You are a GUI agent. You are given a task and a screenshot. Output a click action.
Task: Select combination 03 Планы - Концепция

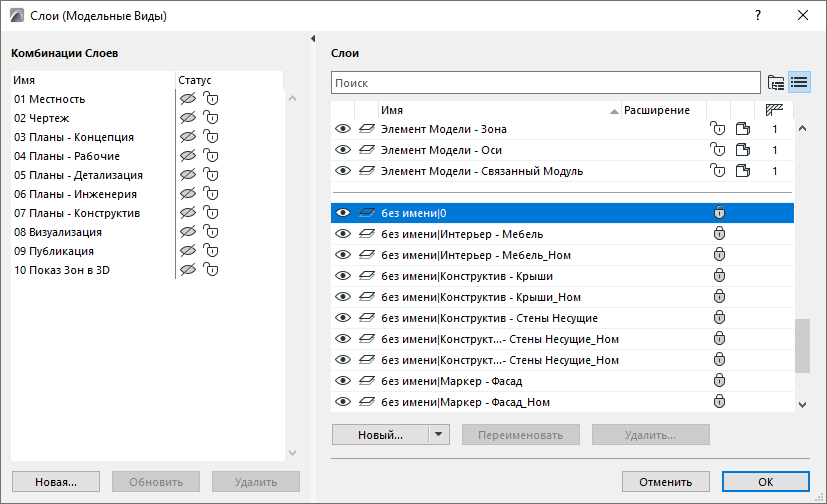pos(74,137)
